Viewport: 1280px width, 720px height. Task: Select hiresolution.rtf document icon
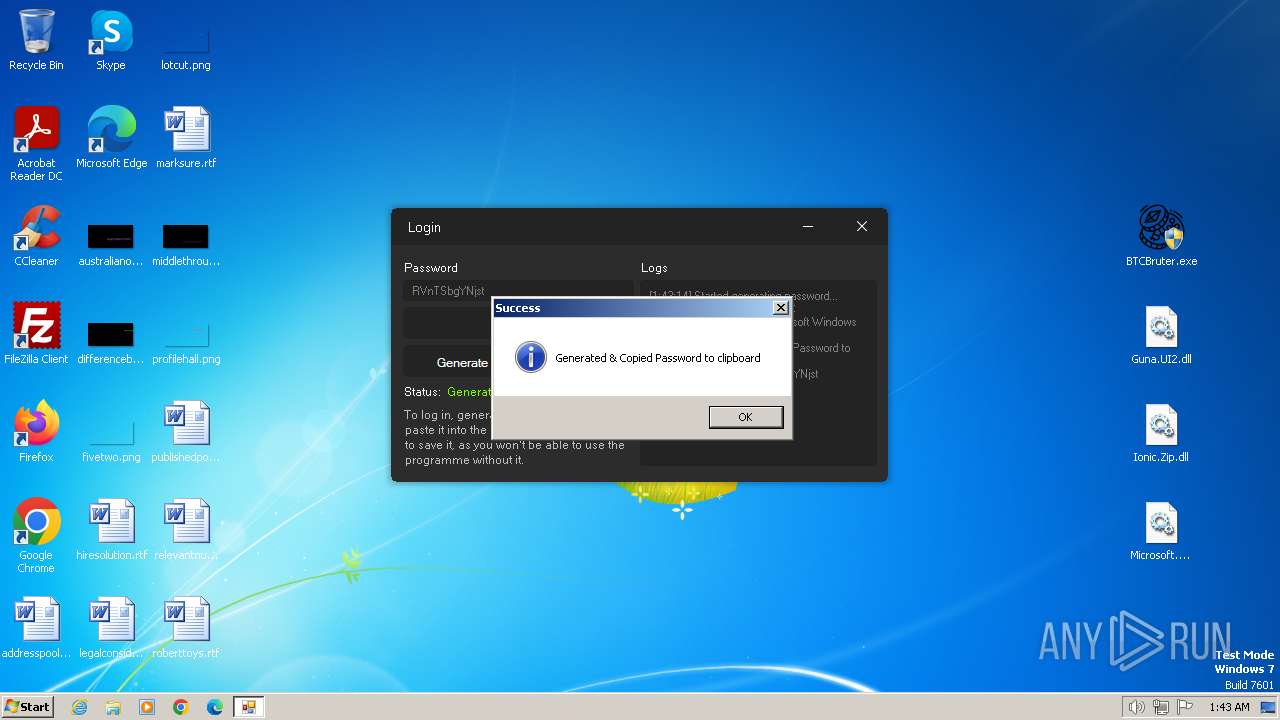111,530
